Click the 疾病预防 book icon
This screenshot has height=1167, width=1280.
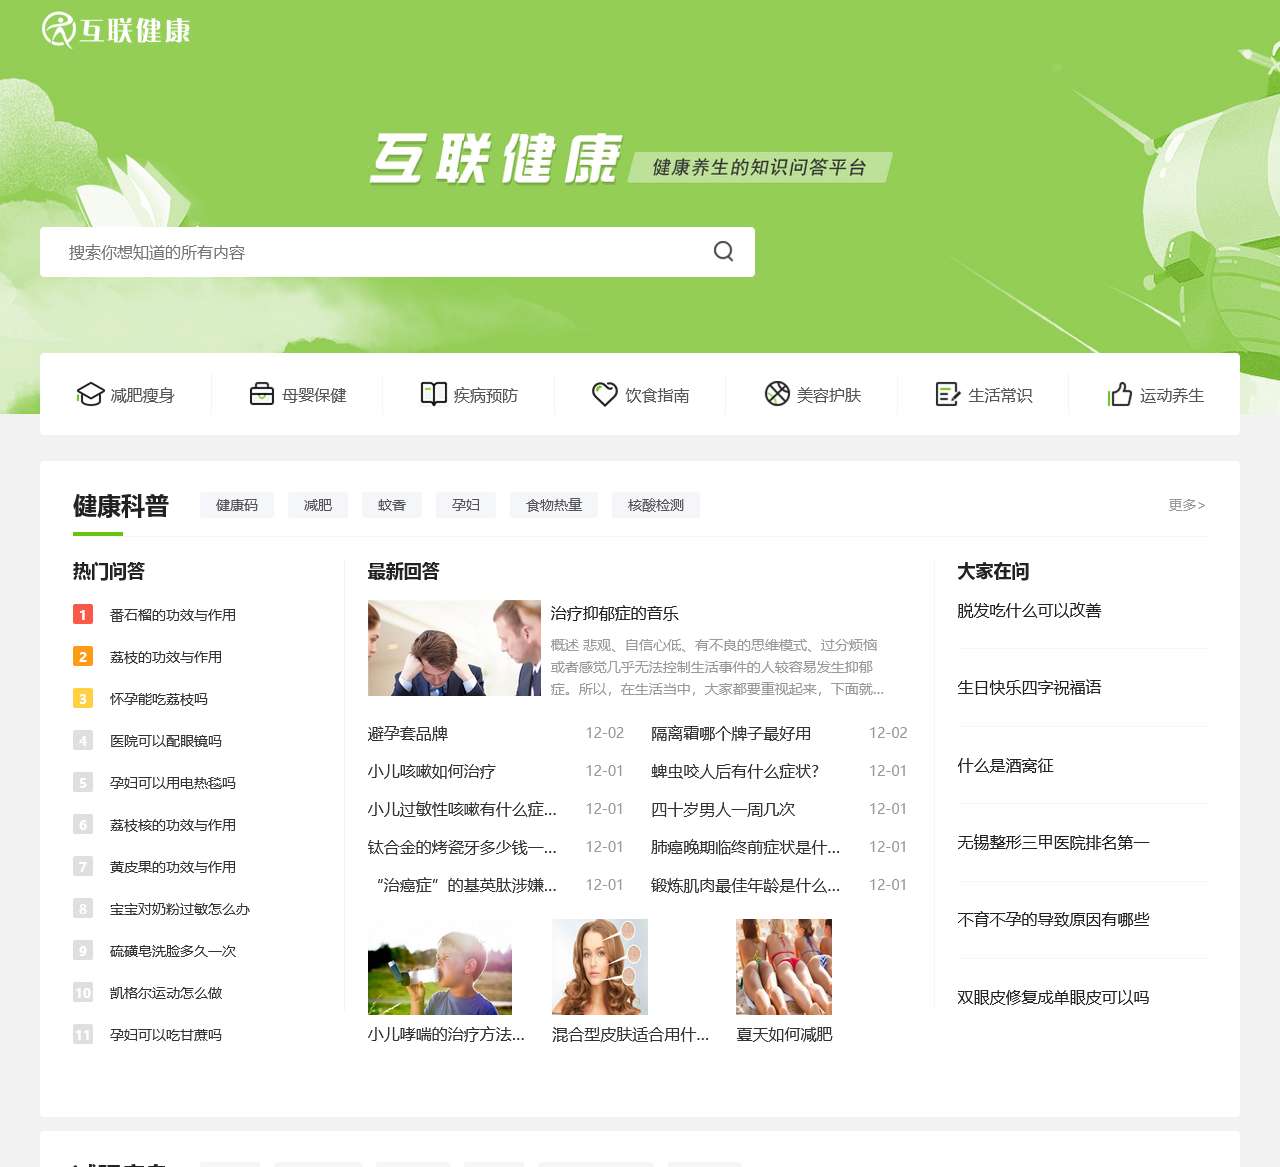(432, 394)
